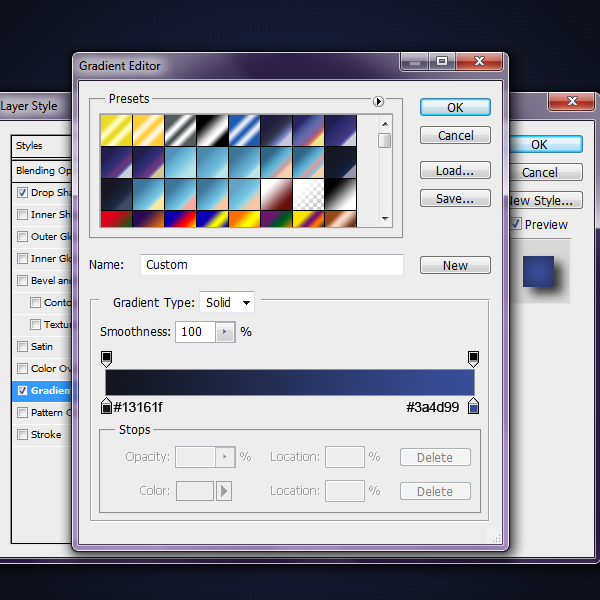Select the blue and white striped preset
This screenshot has height=600, width=600.
pyautogui.click(x=245, y=130)
